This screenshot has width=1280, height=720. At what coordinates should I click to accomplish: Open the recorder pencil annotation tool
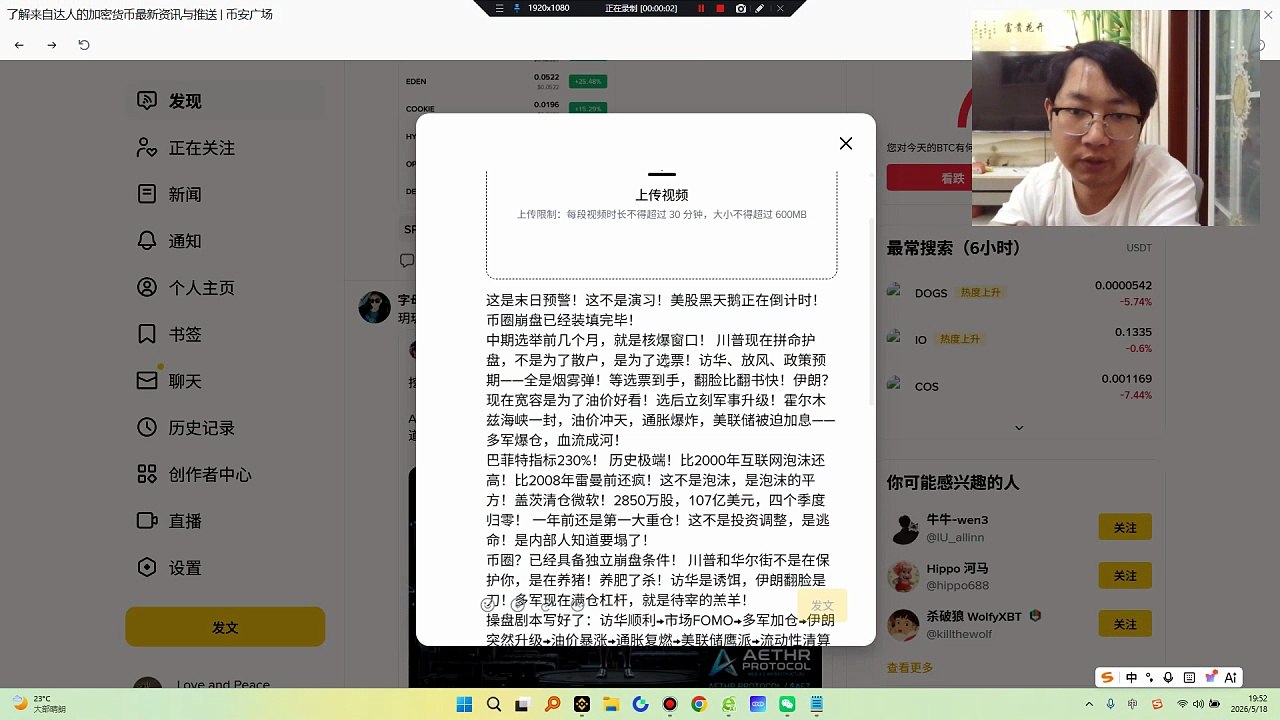760,8
